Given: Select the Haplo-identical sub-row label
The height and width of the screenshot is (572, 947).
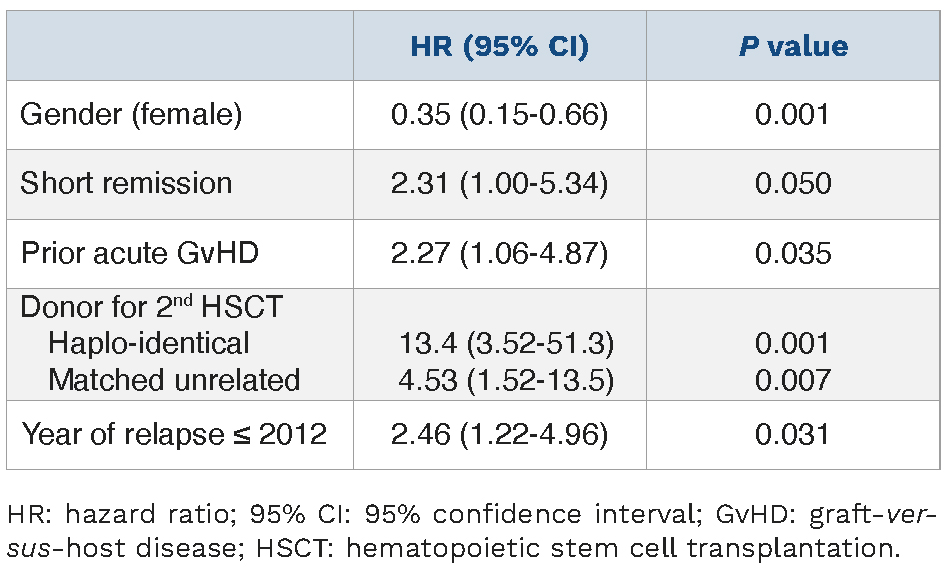Looking at the screenshot, I should [x=149, y=343].
